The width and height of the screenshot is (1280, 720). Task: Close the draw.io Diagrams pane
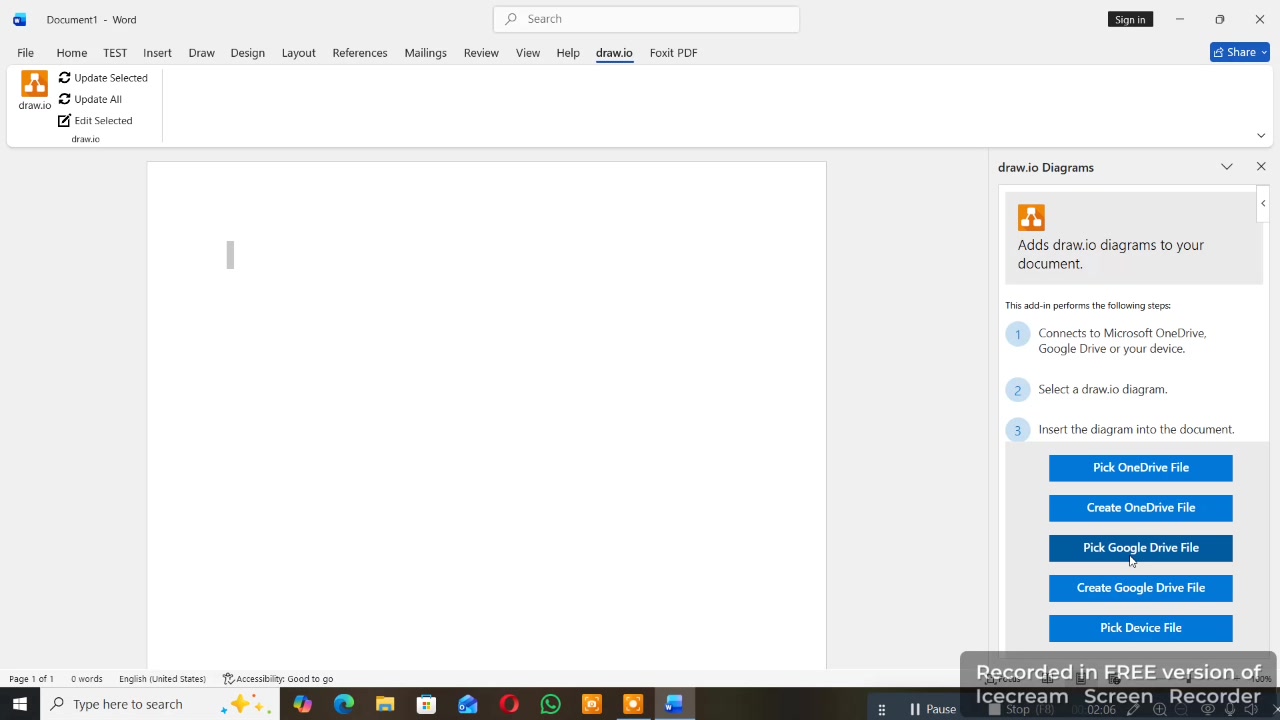1261,167
